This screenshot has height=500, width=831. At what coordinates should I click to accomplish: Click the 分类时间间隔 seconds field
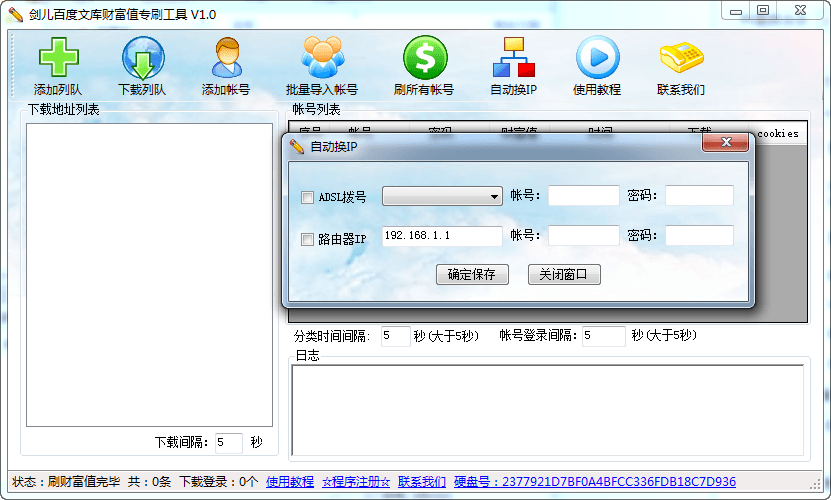pyautogui.click(x=395, y=336)
